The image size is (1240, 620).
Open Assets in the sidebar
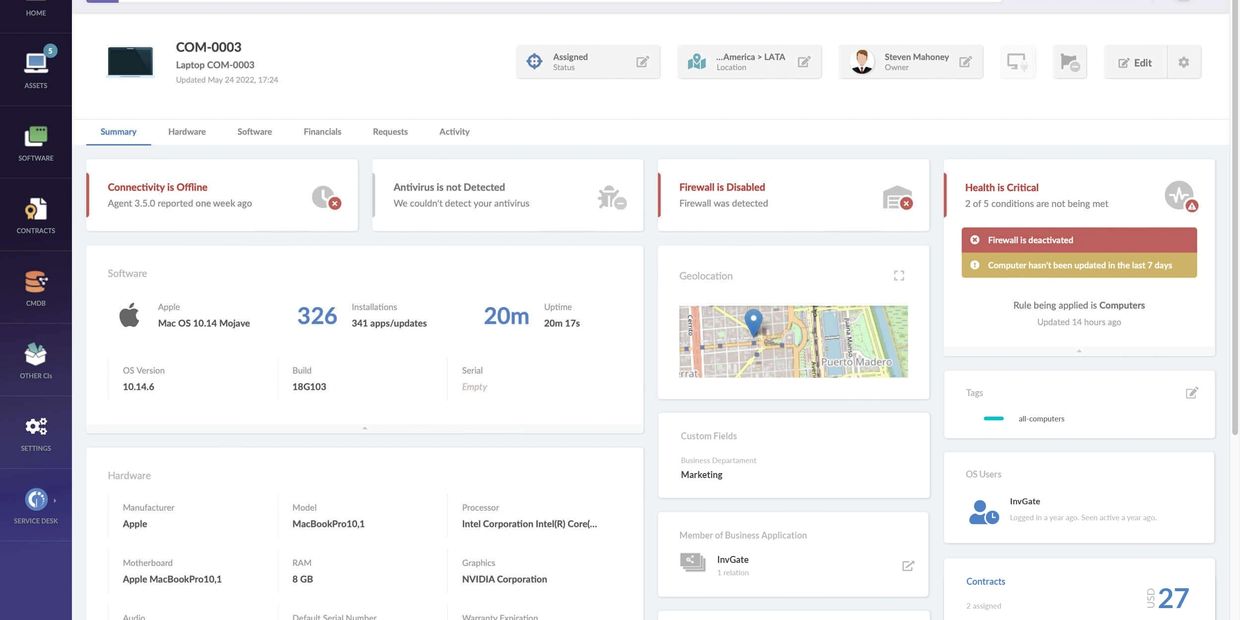[36, 69]
